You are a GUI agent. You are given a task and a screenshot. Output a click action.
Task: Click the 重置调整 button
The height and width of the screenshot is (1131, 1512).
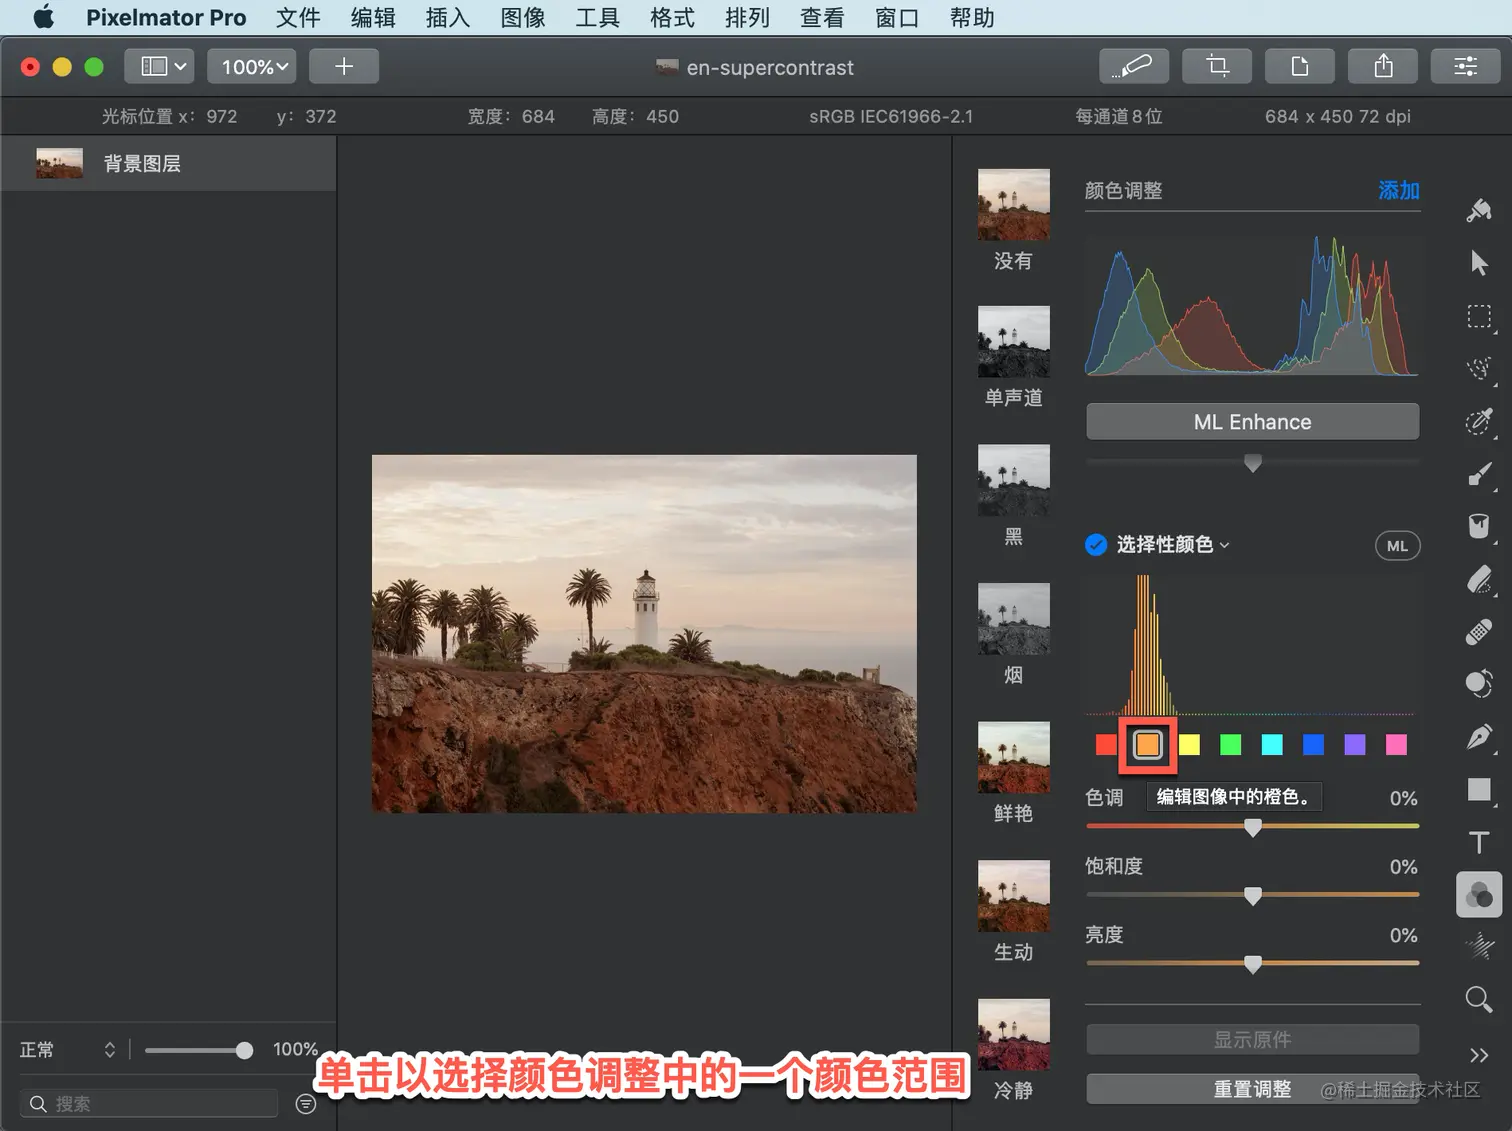point(1252,1089)
